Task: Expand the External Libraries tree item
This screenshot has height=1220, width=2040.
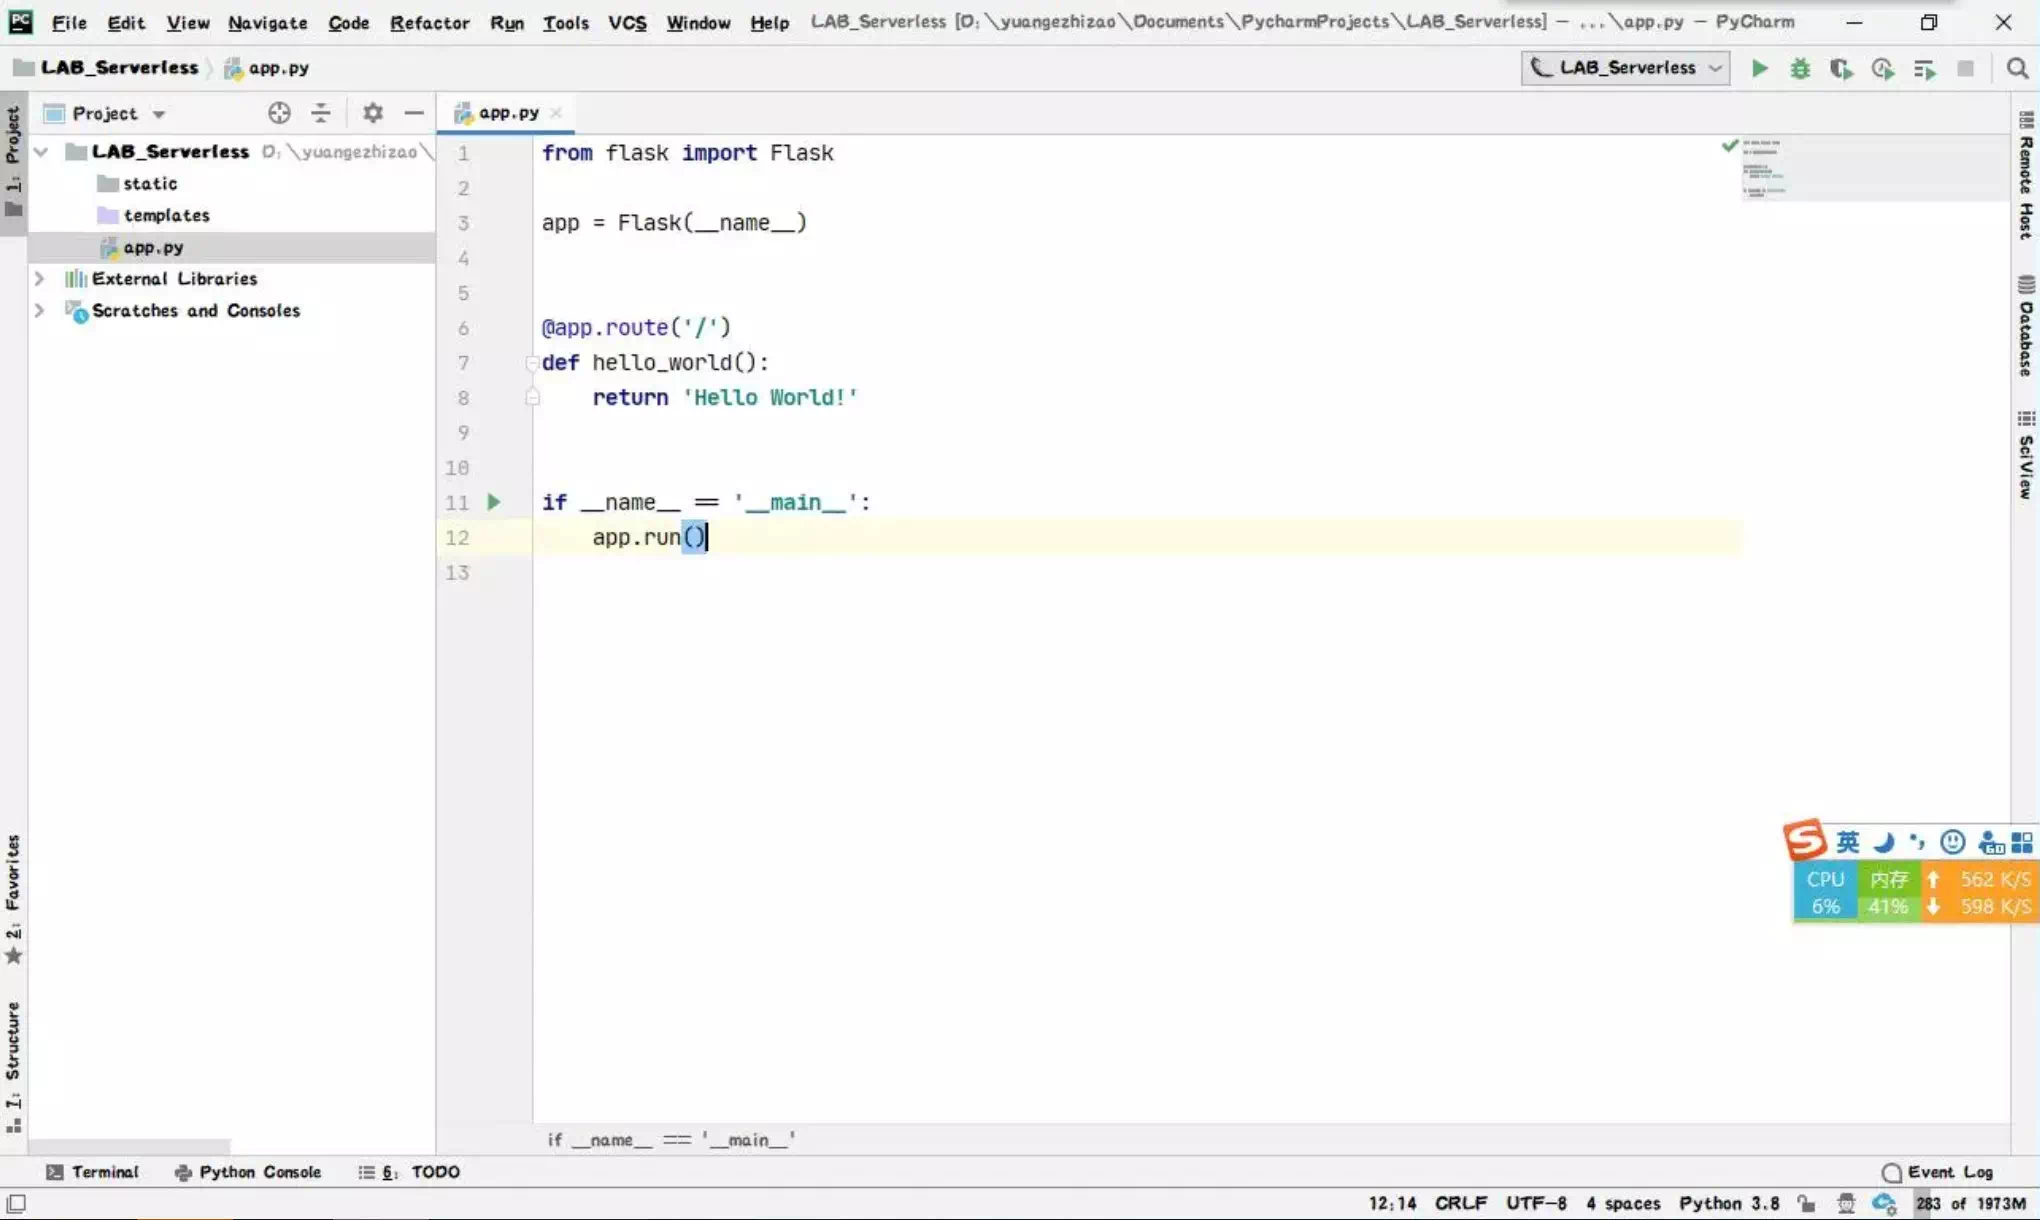Action: click(x=38, y=277)
